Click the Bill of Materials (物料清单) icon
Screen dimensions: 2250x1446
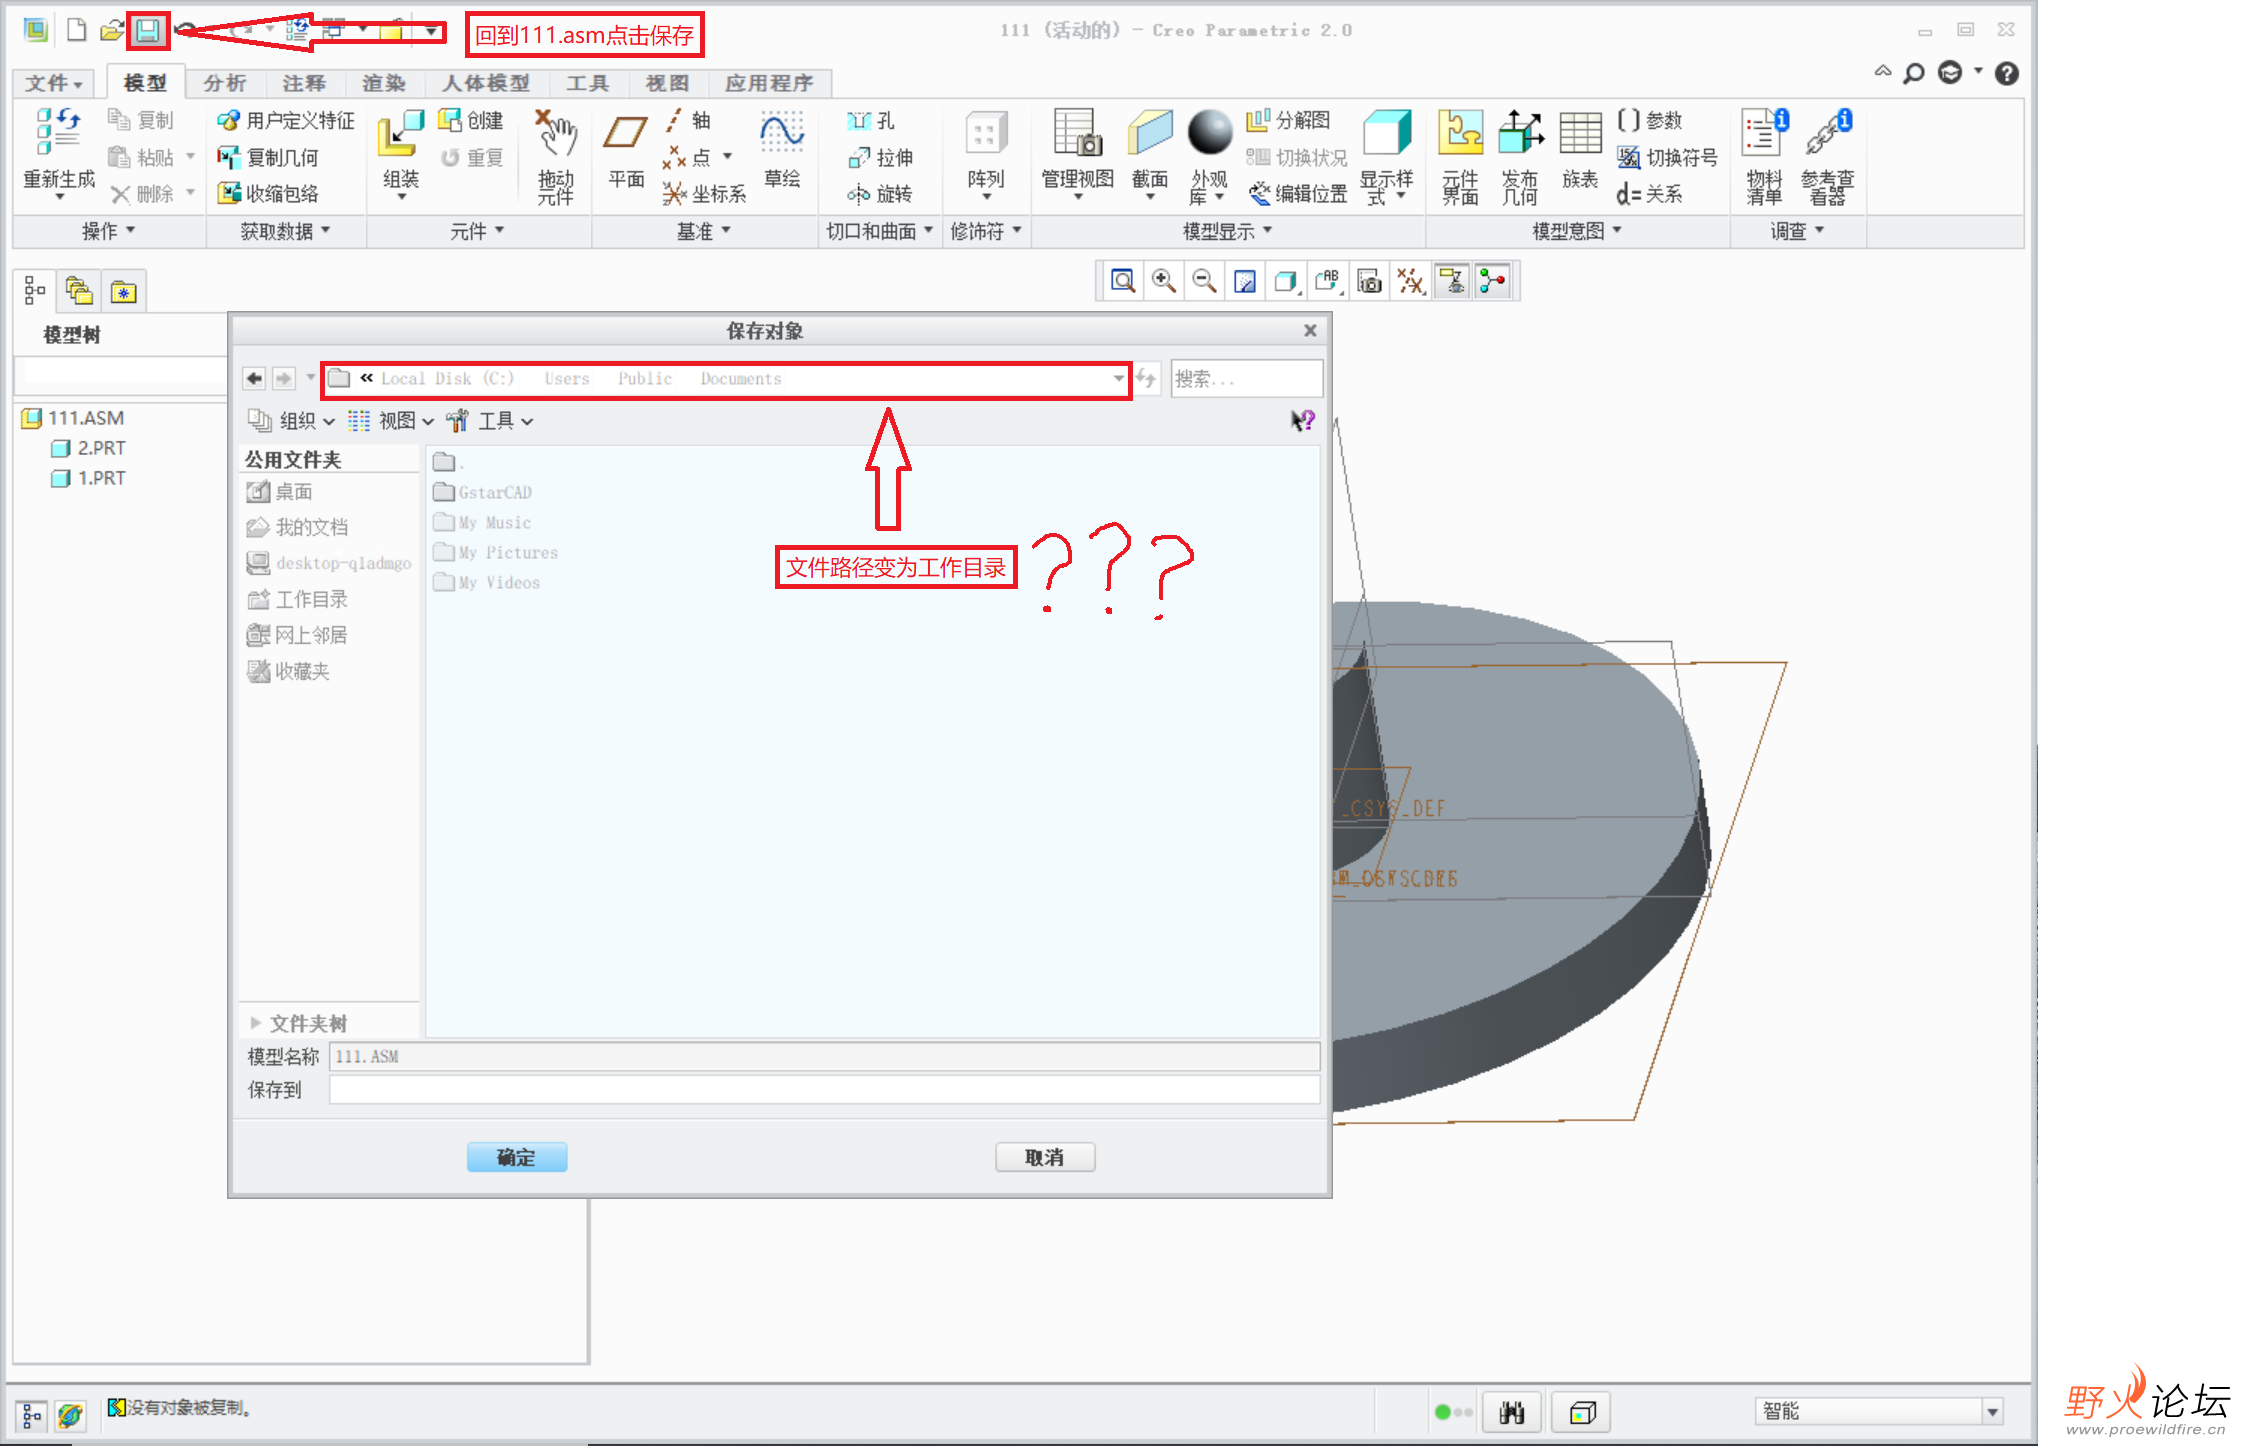(x=1764, y=132)
